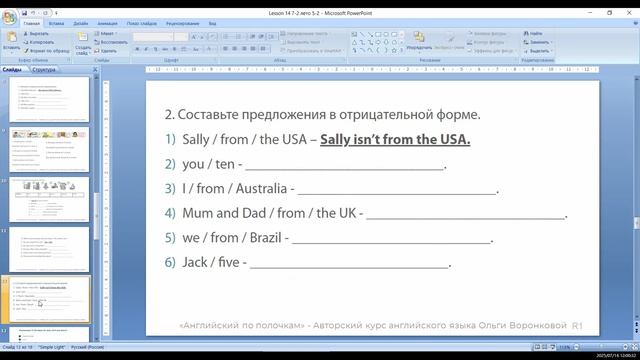Open the Вставка ribbon tab
The height and width of the screenshot is (360, 640).
[56, 23]
